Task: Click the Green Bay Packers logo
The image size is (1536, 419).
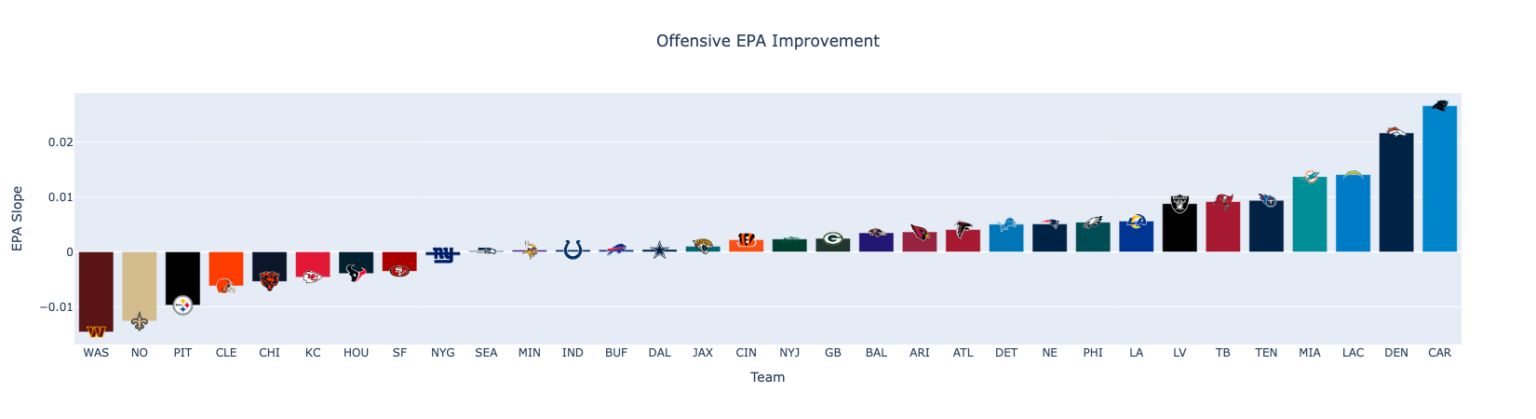Action: pos(833,239)
